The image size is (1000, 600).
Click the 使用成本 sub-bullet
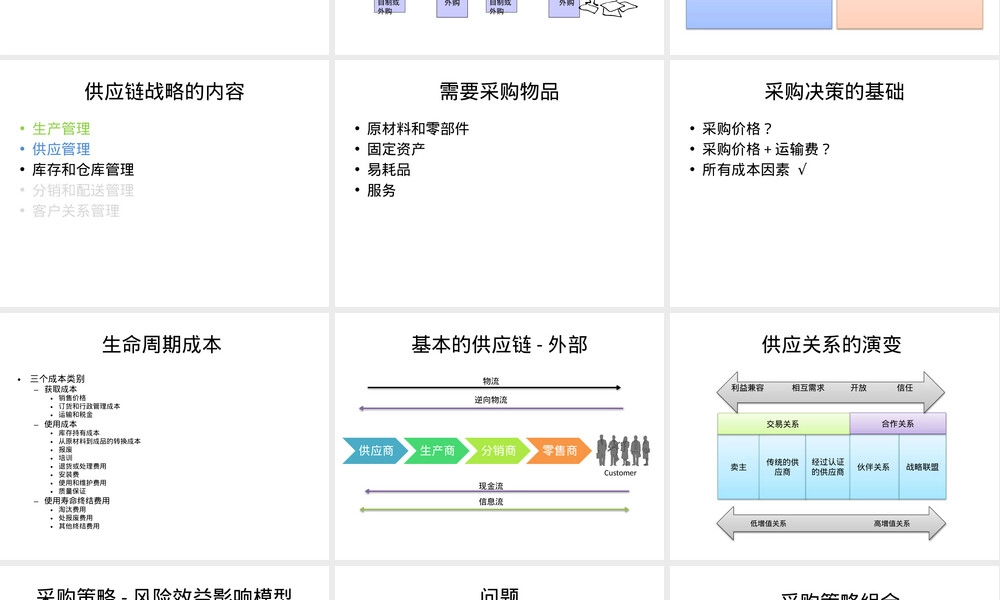tap(61, 424)
